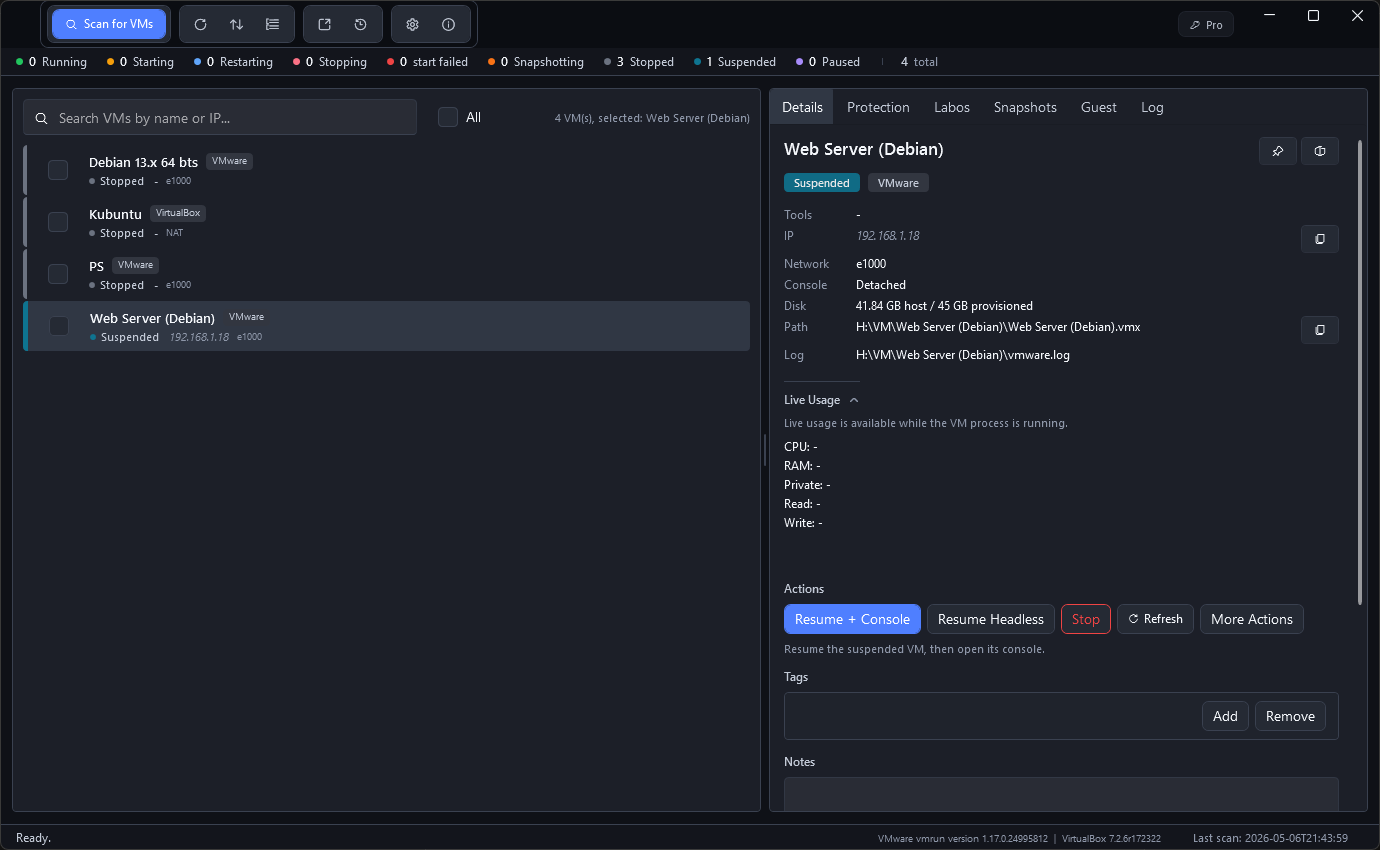Screen dimensions: 1380x850
Task: Switch to the Guest tab
Action: pyautogui.click(x=1099, y=107)
